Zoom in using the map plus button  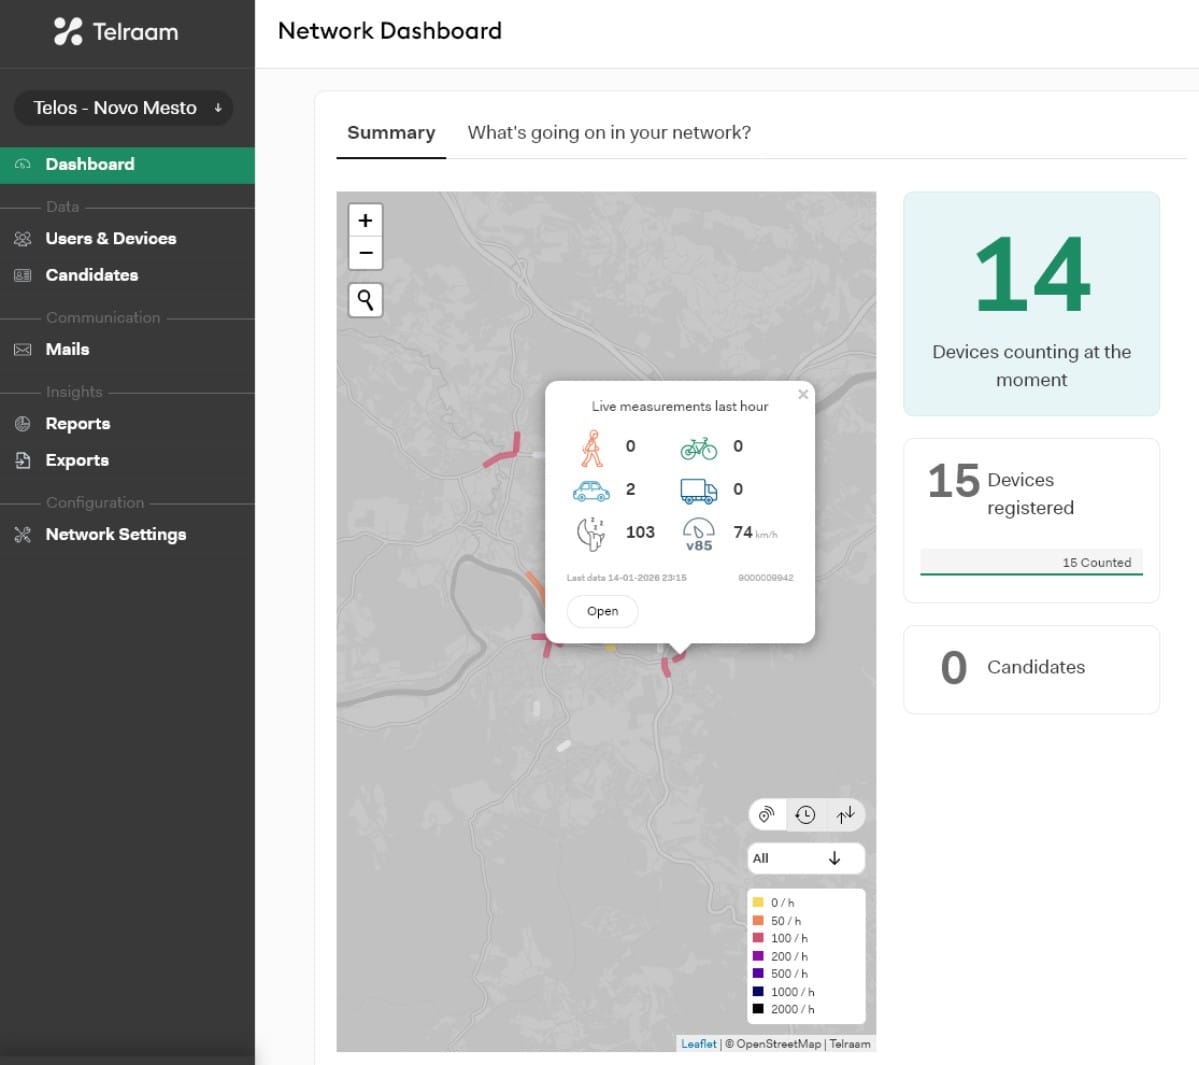(x=365, y=220)
